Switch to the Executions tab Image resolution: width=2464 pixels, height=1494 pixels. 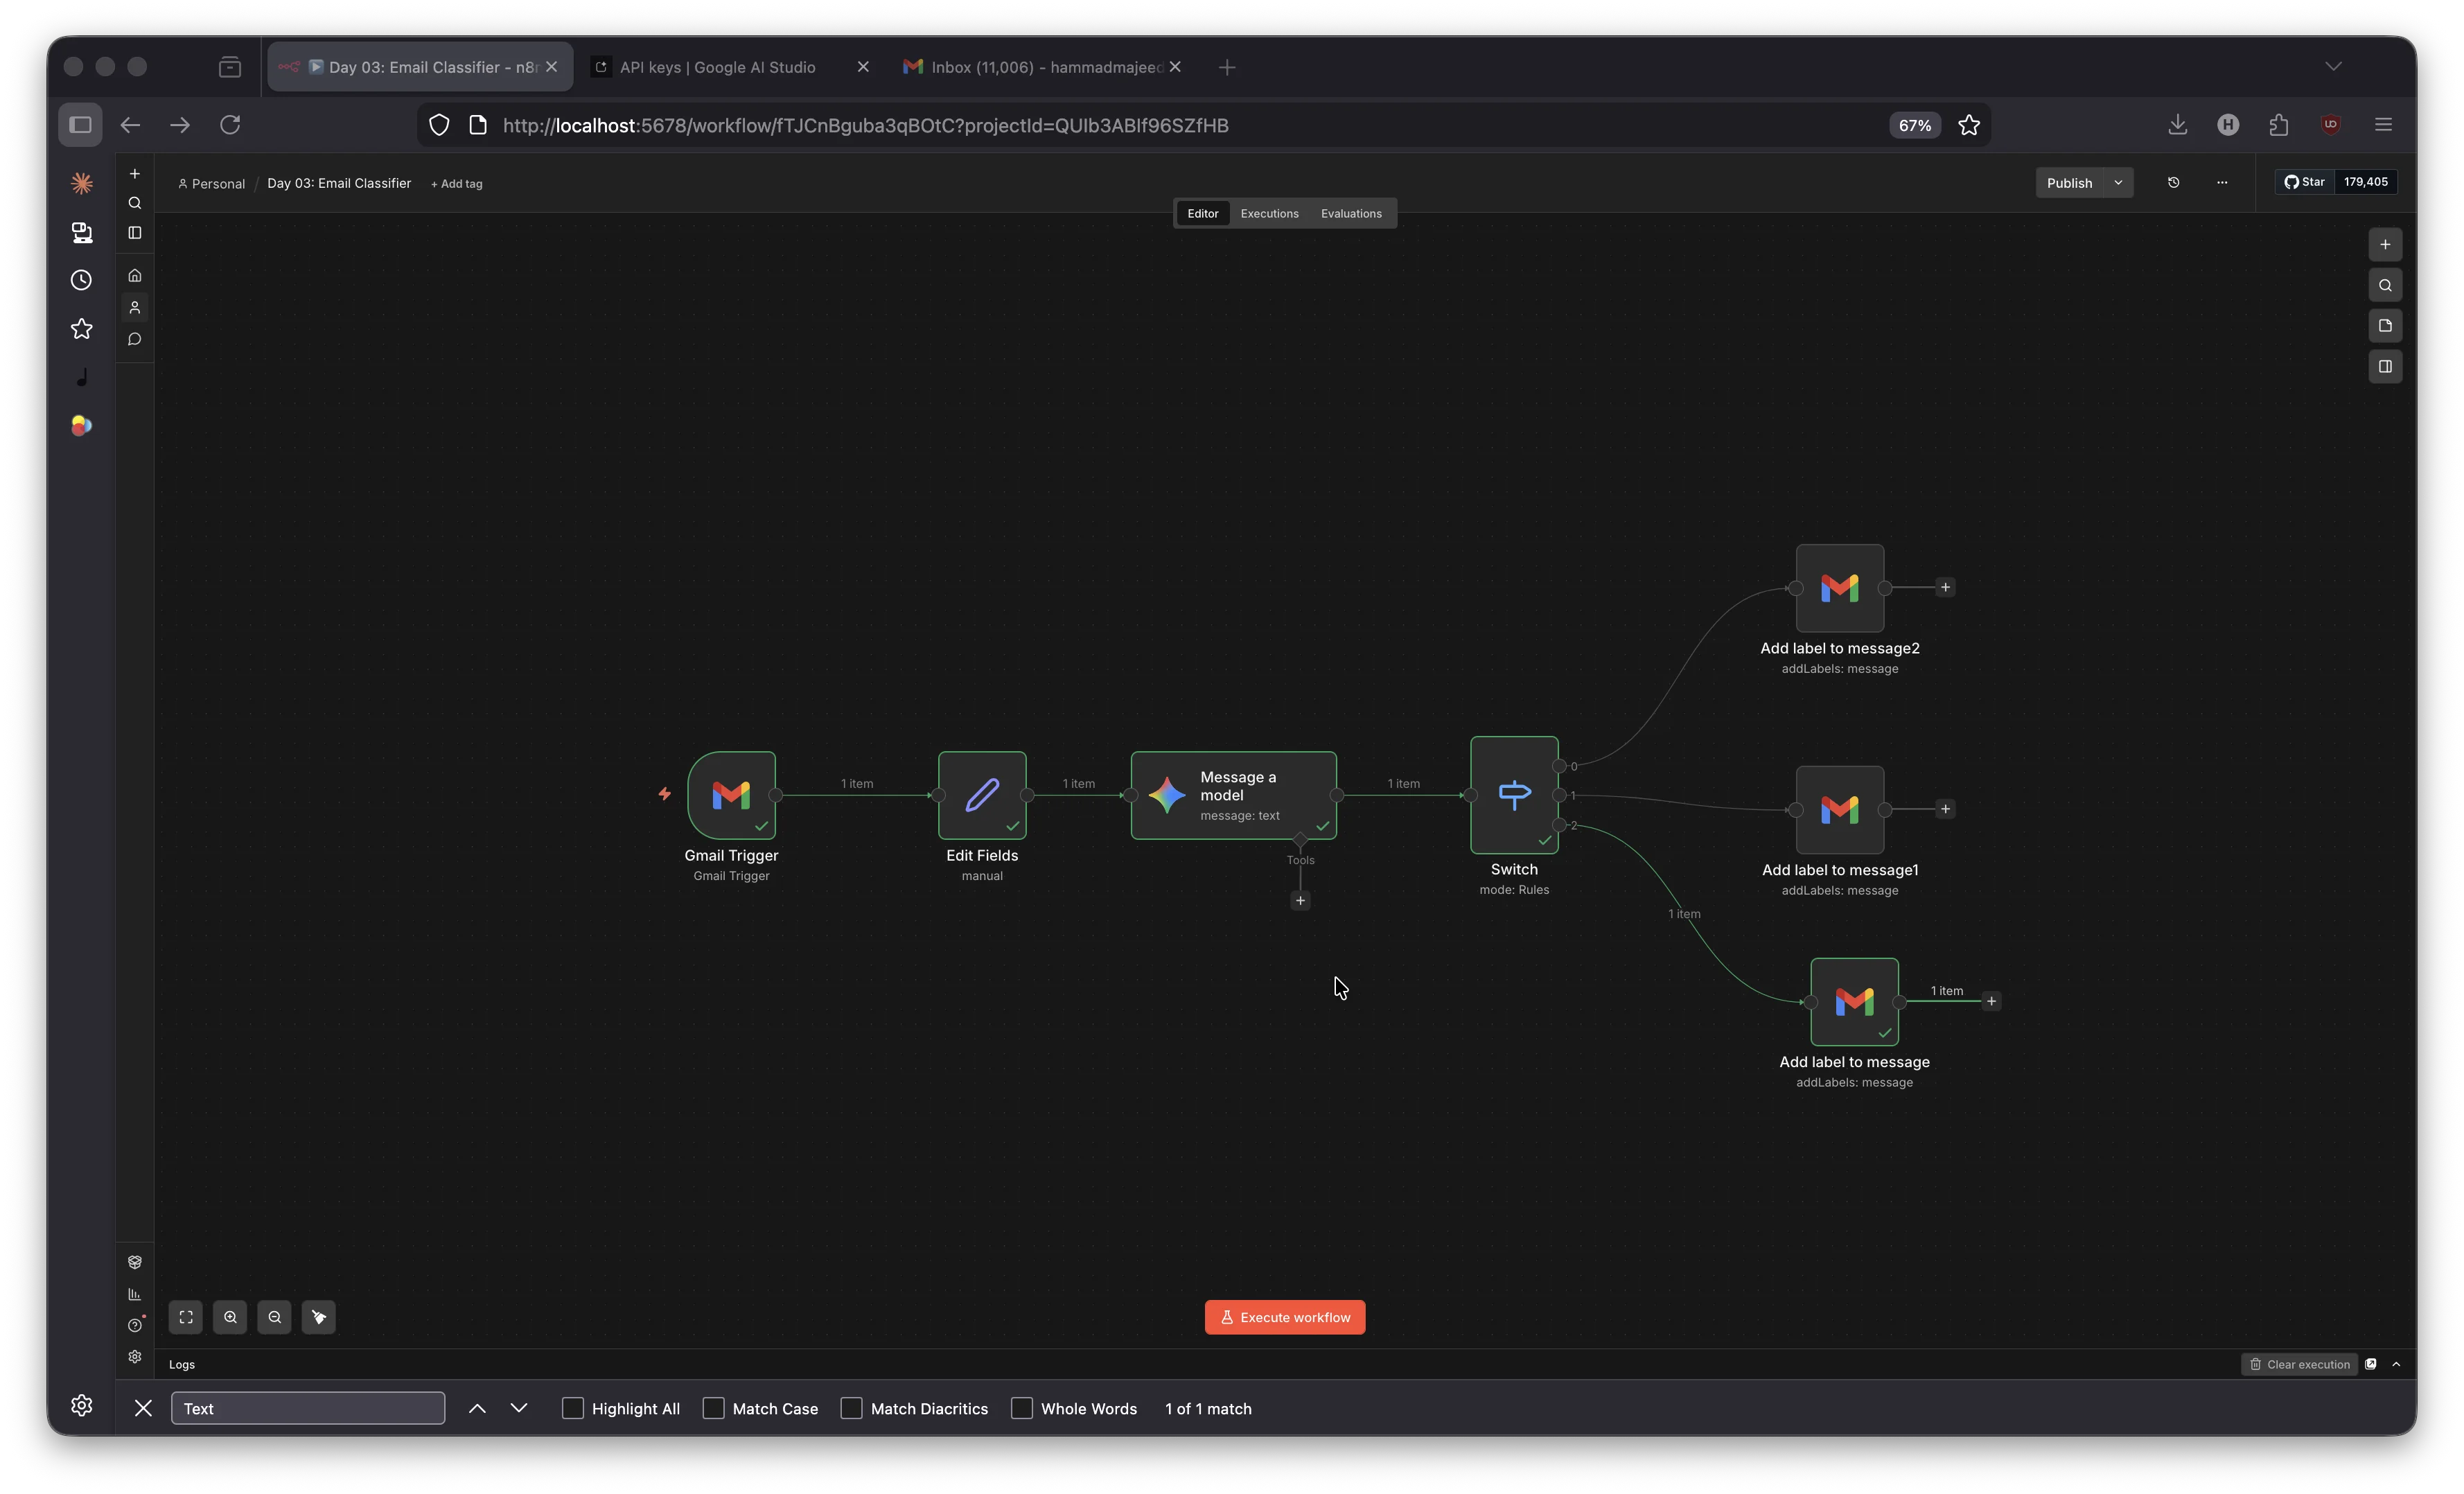click(1269, 212)
